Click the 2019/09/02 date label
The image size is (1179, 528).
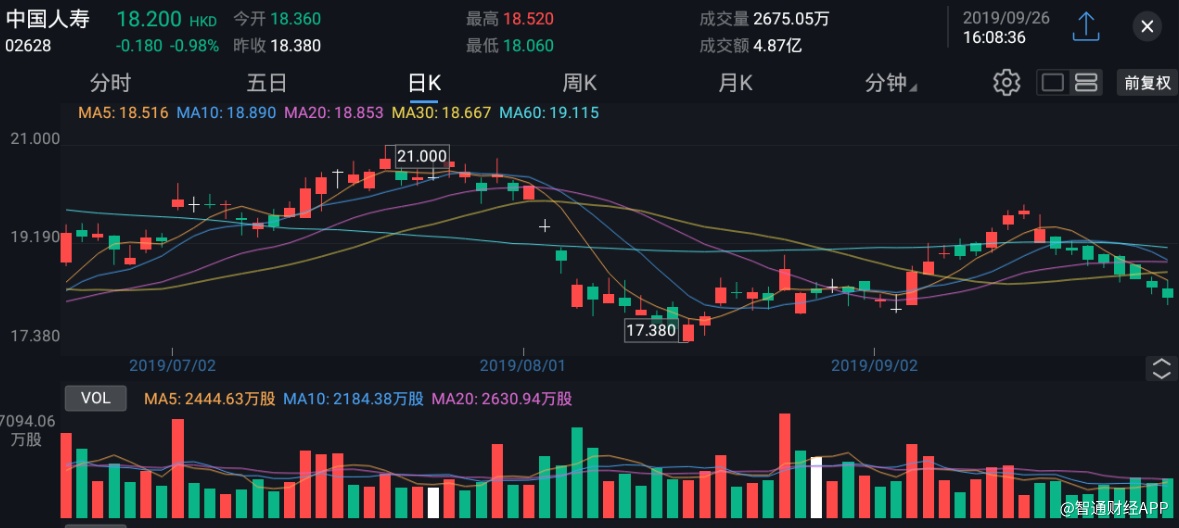click(874, 366)
